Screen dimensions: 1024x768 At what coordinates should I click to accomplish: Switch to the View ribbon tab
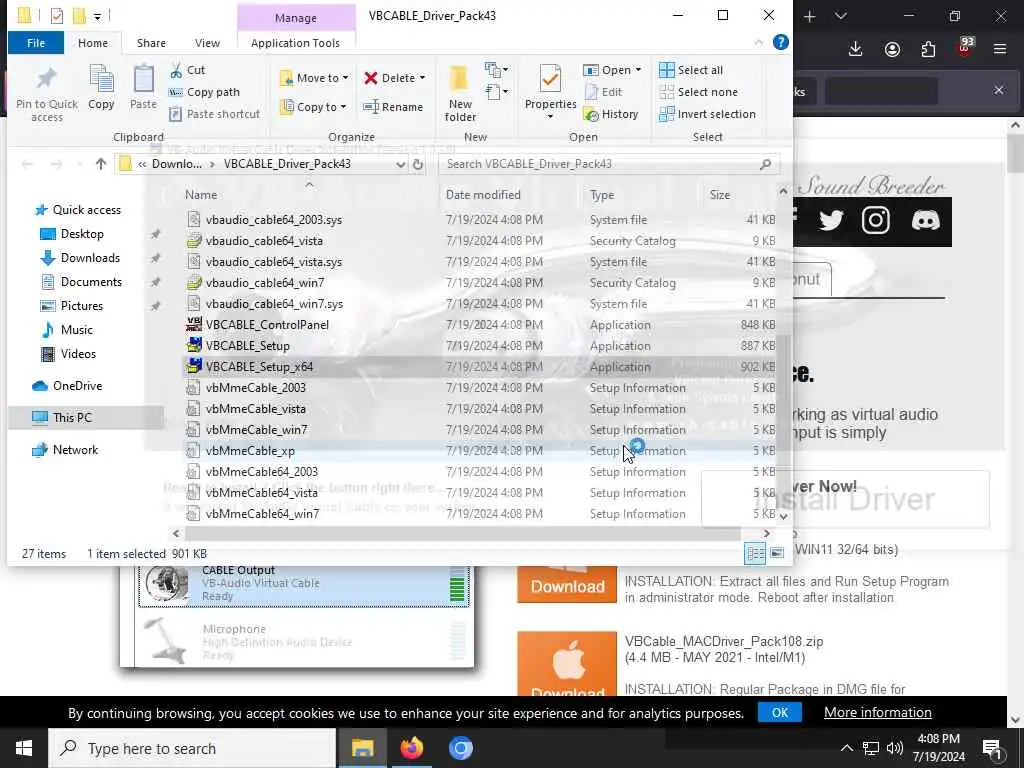coord(207,43)
